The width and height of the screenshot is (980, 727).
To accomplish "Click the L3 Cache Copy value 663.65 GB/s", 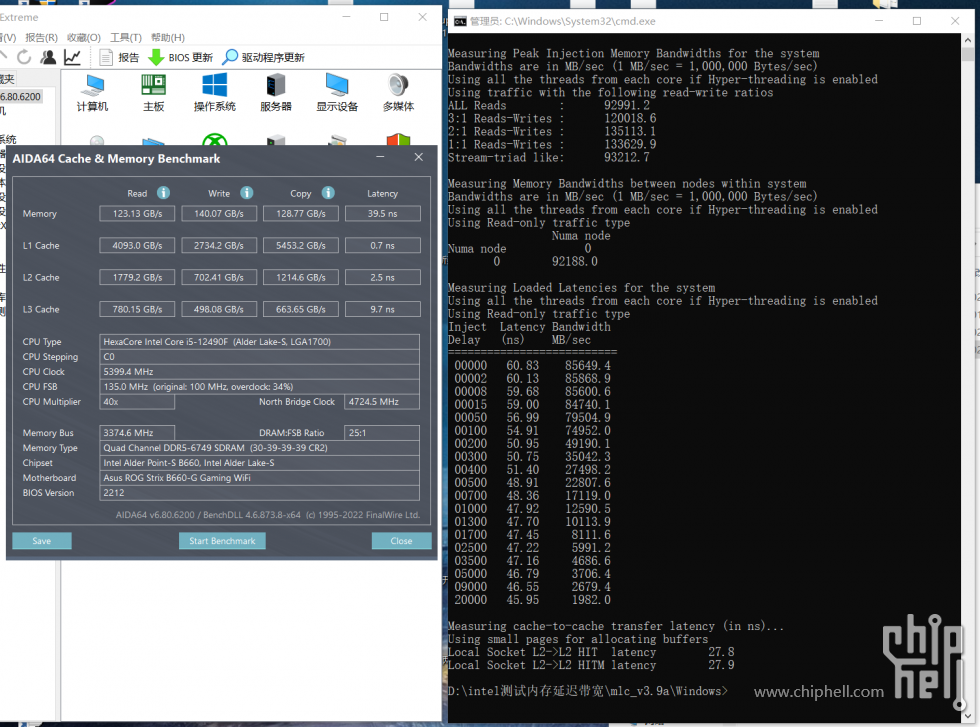I will coord(301,309).
